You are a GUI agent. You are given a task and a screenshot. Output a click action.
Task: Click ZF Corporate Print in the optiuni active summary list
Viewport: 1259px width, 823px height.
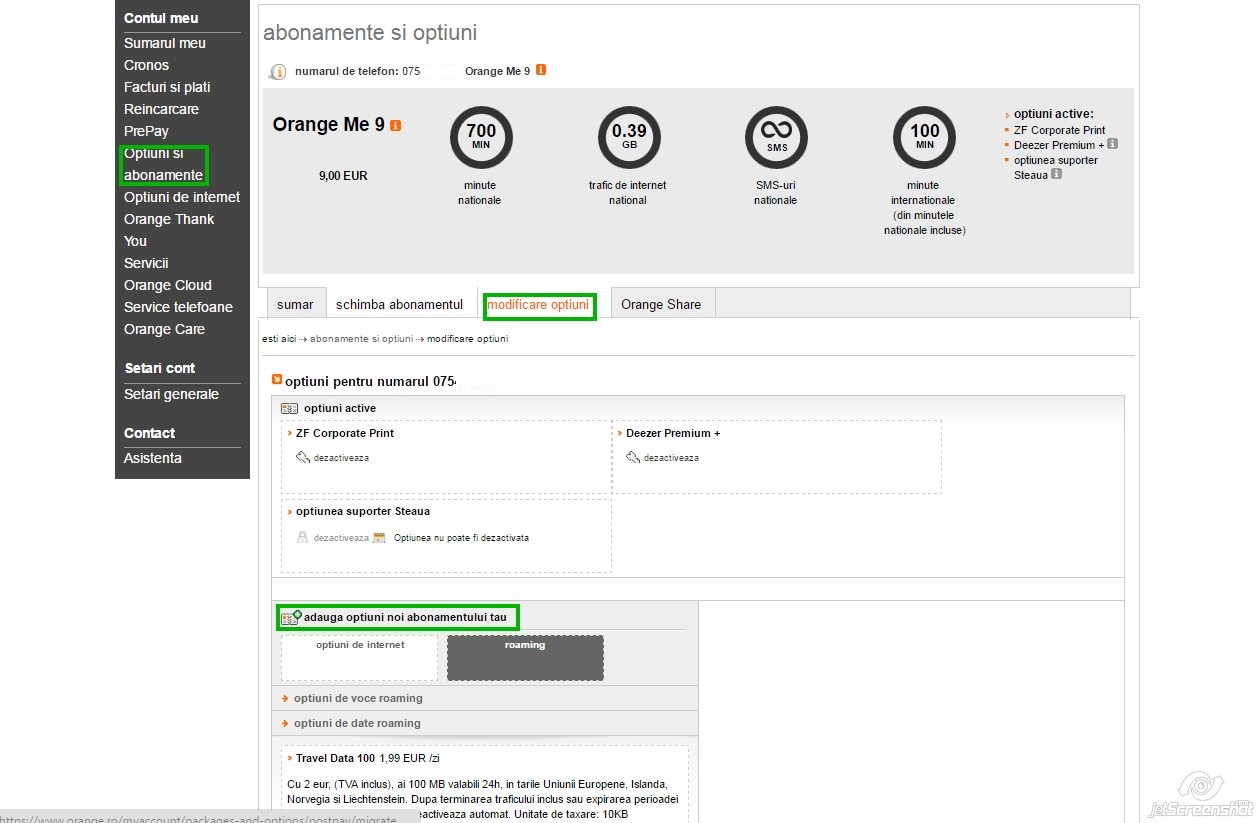[1060, 130]
